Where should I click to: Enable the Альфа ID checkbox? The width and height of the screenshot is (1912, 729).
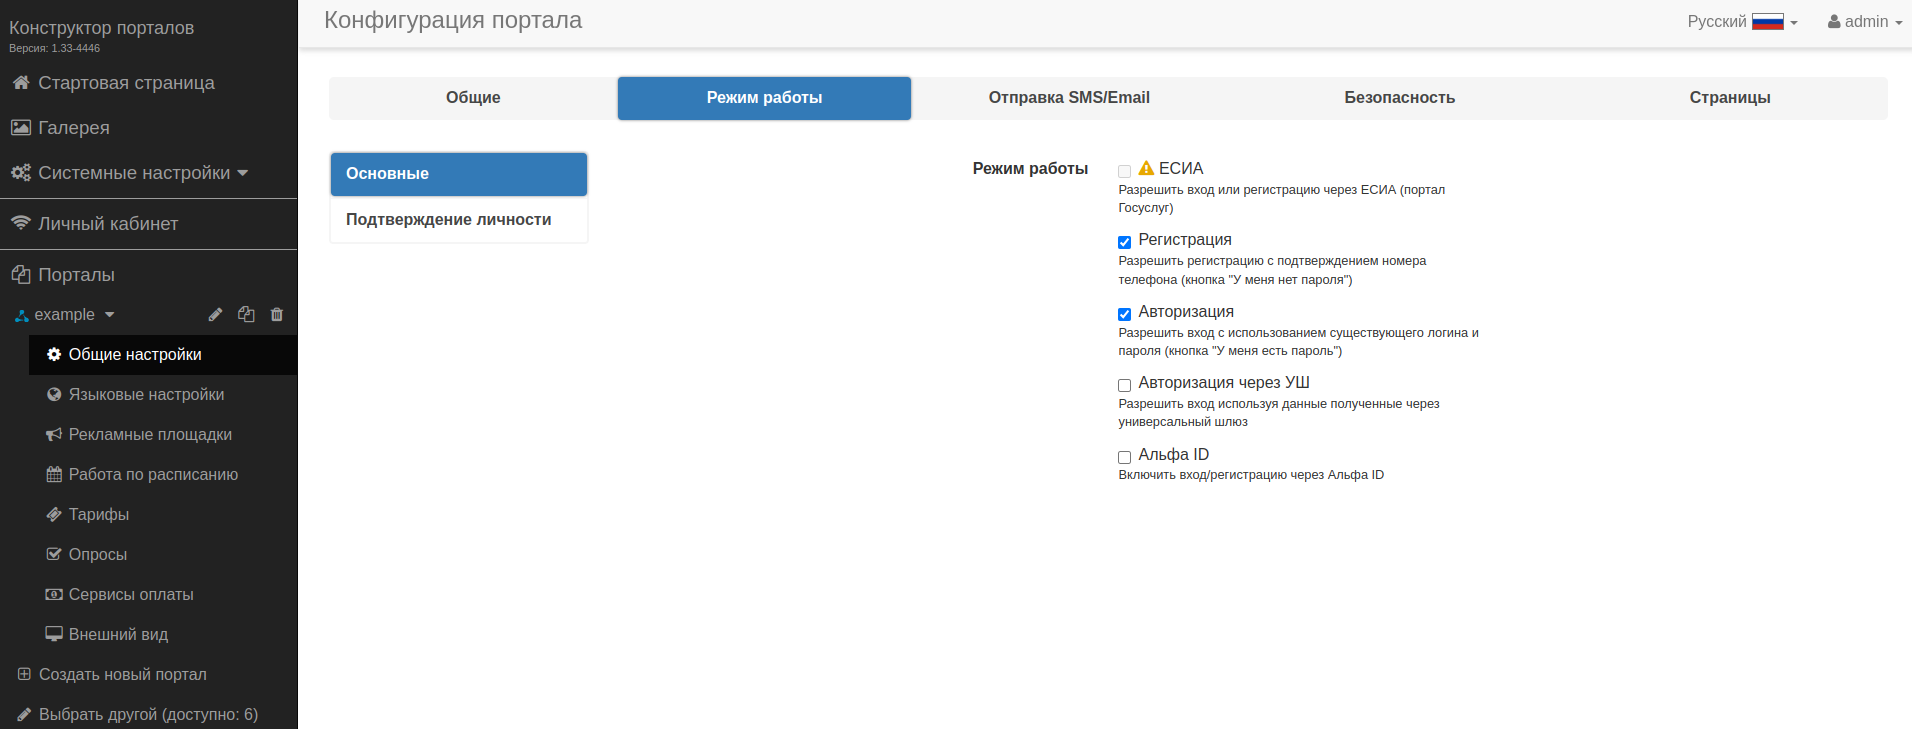pyautogui.click(x=1124, y=457)
